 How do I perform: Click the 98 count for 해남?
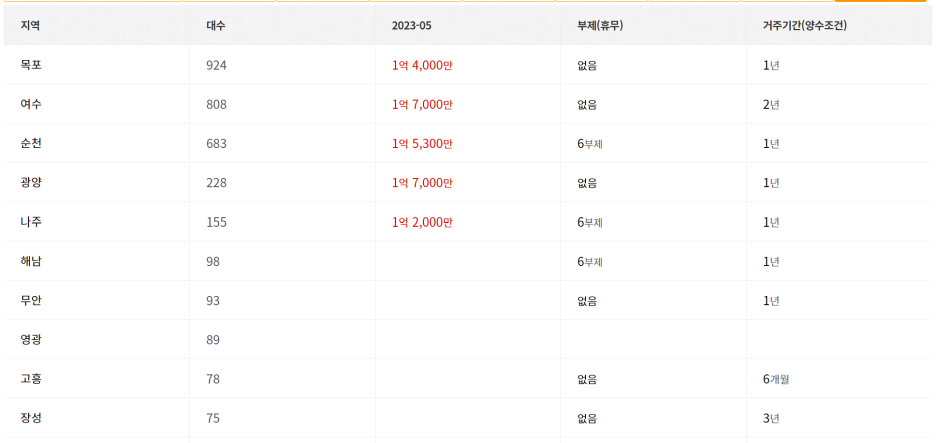tap(213, 262)
